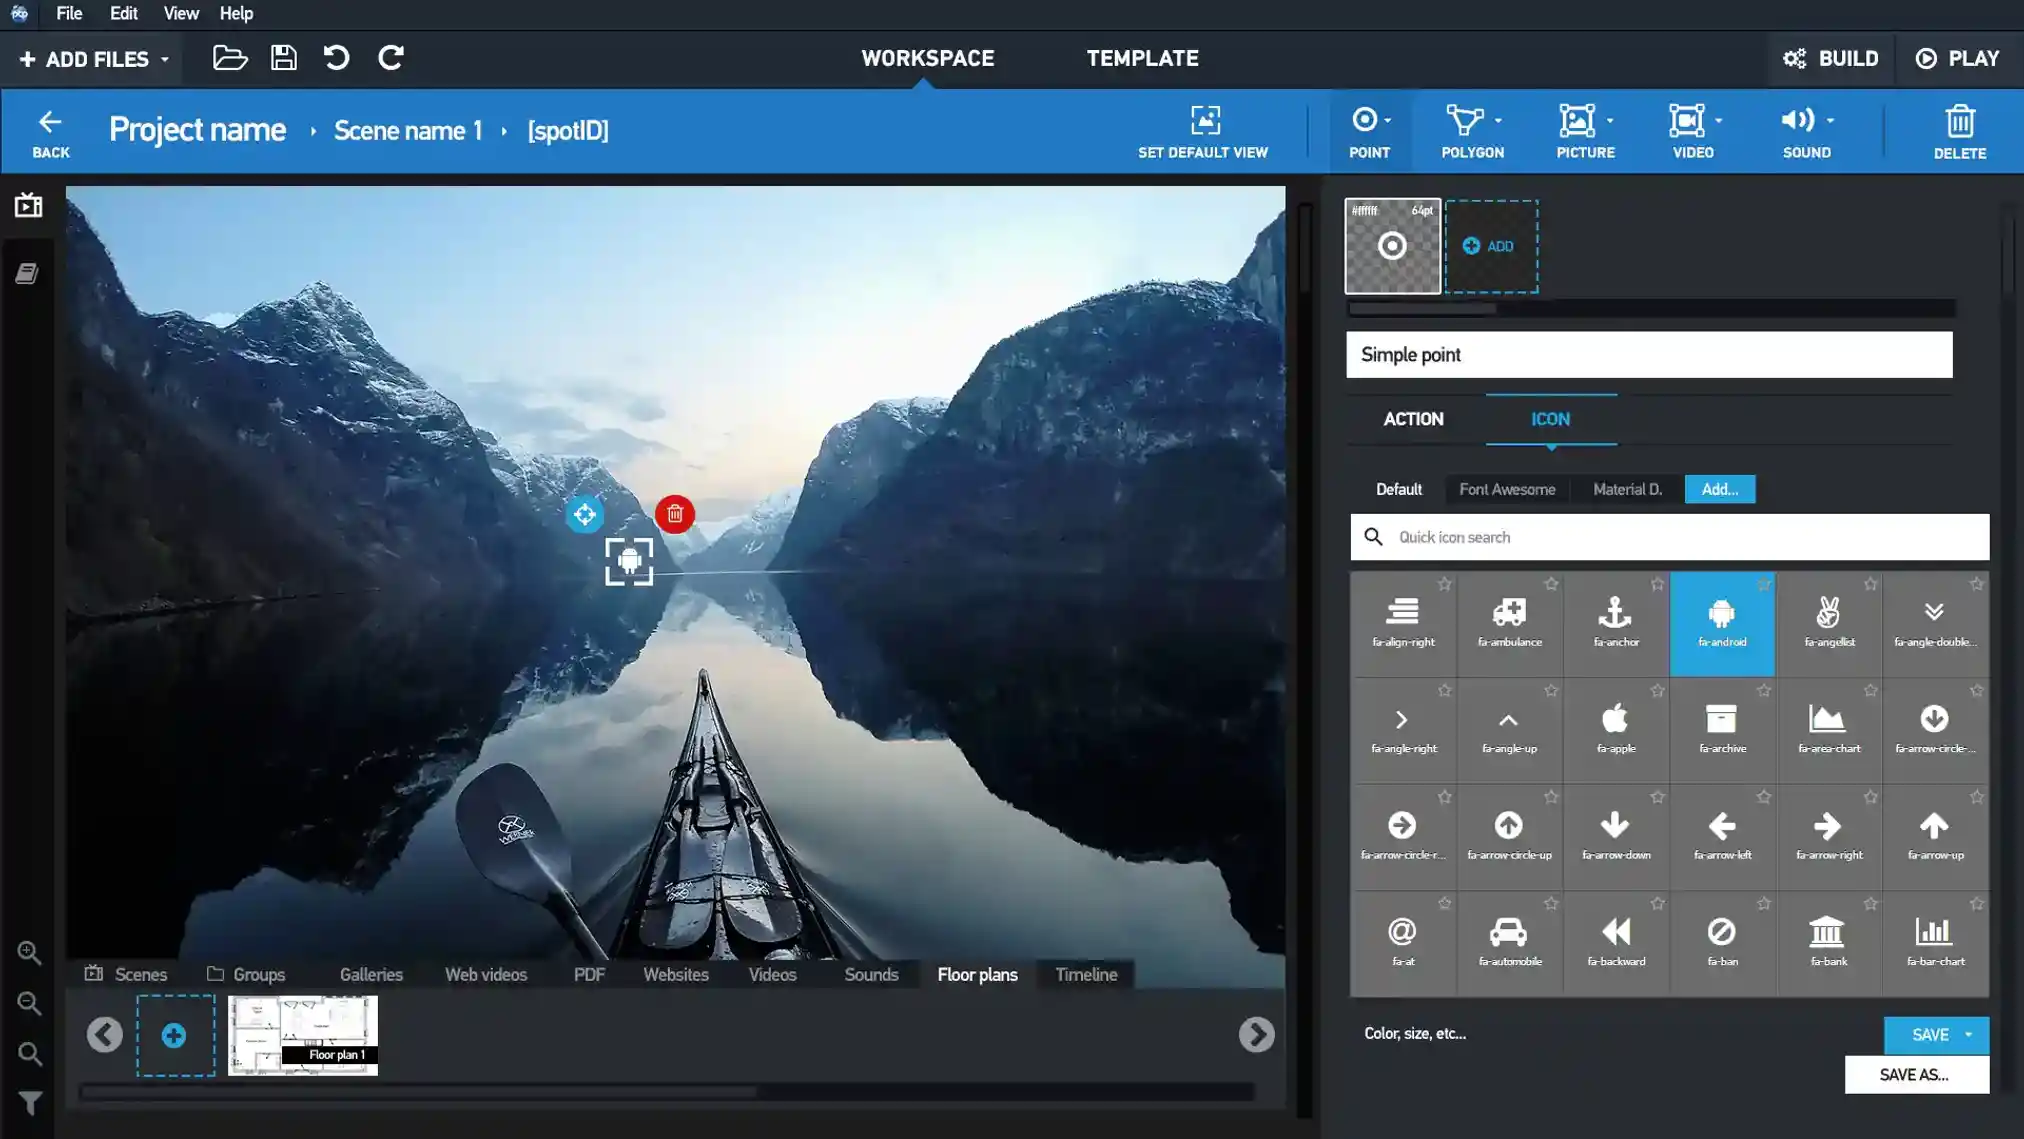The height and width of the screenshot is (1139, 2024).
Task: Select the fa-android icon
Action: click(1721, 623)
